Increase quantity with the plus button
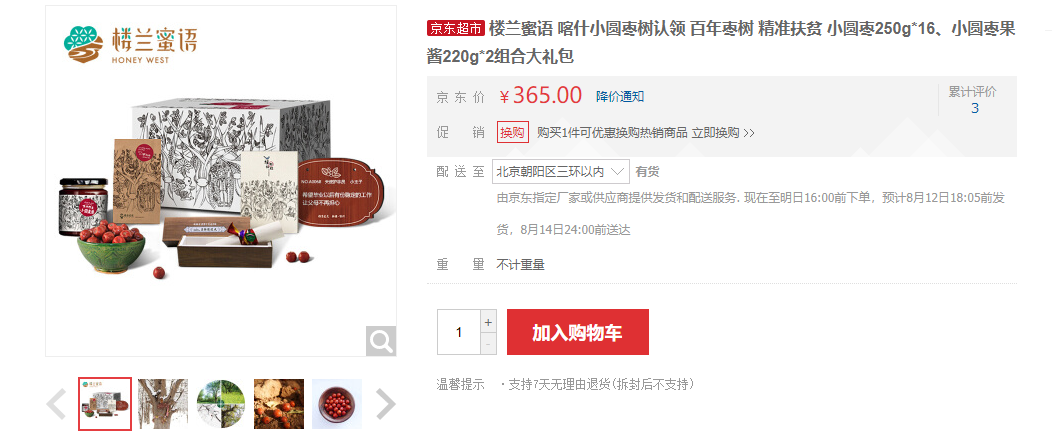Viewport: 1052px width, 446px height. click(488, 321)
